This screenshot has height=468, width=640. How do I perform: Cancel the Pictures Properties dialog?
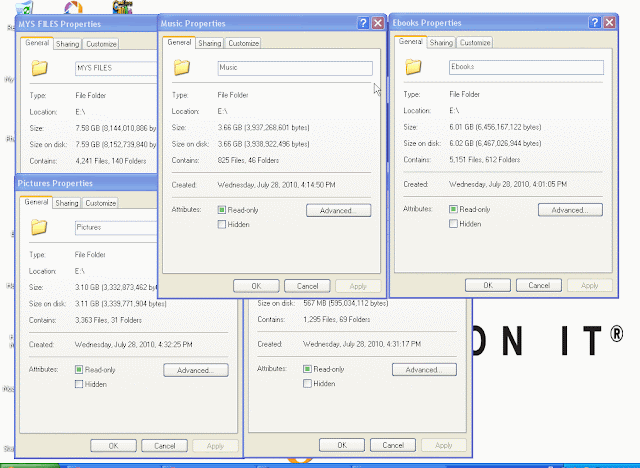coord(164,446)
